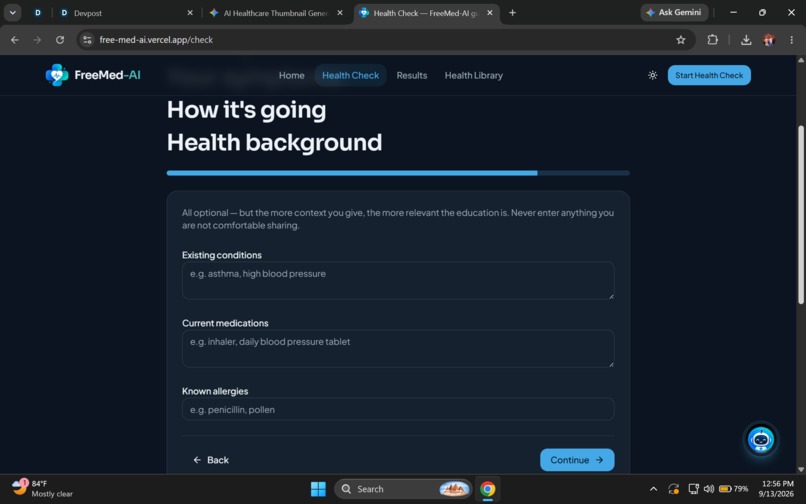Switch to the Devpost tab
The height and width of the screenshot is (504, 806).
[x=126, y=13]
